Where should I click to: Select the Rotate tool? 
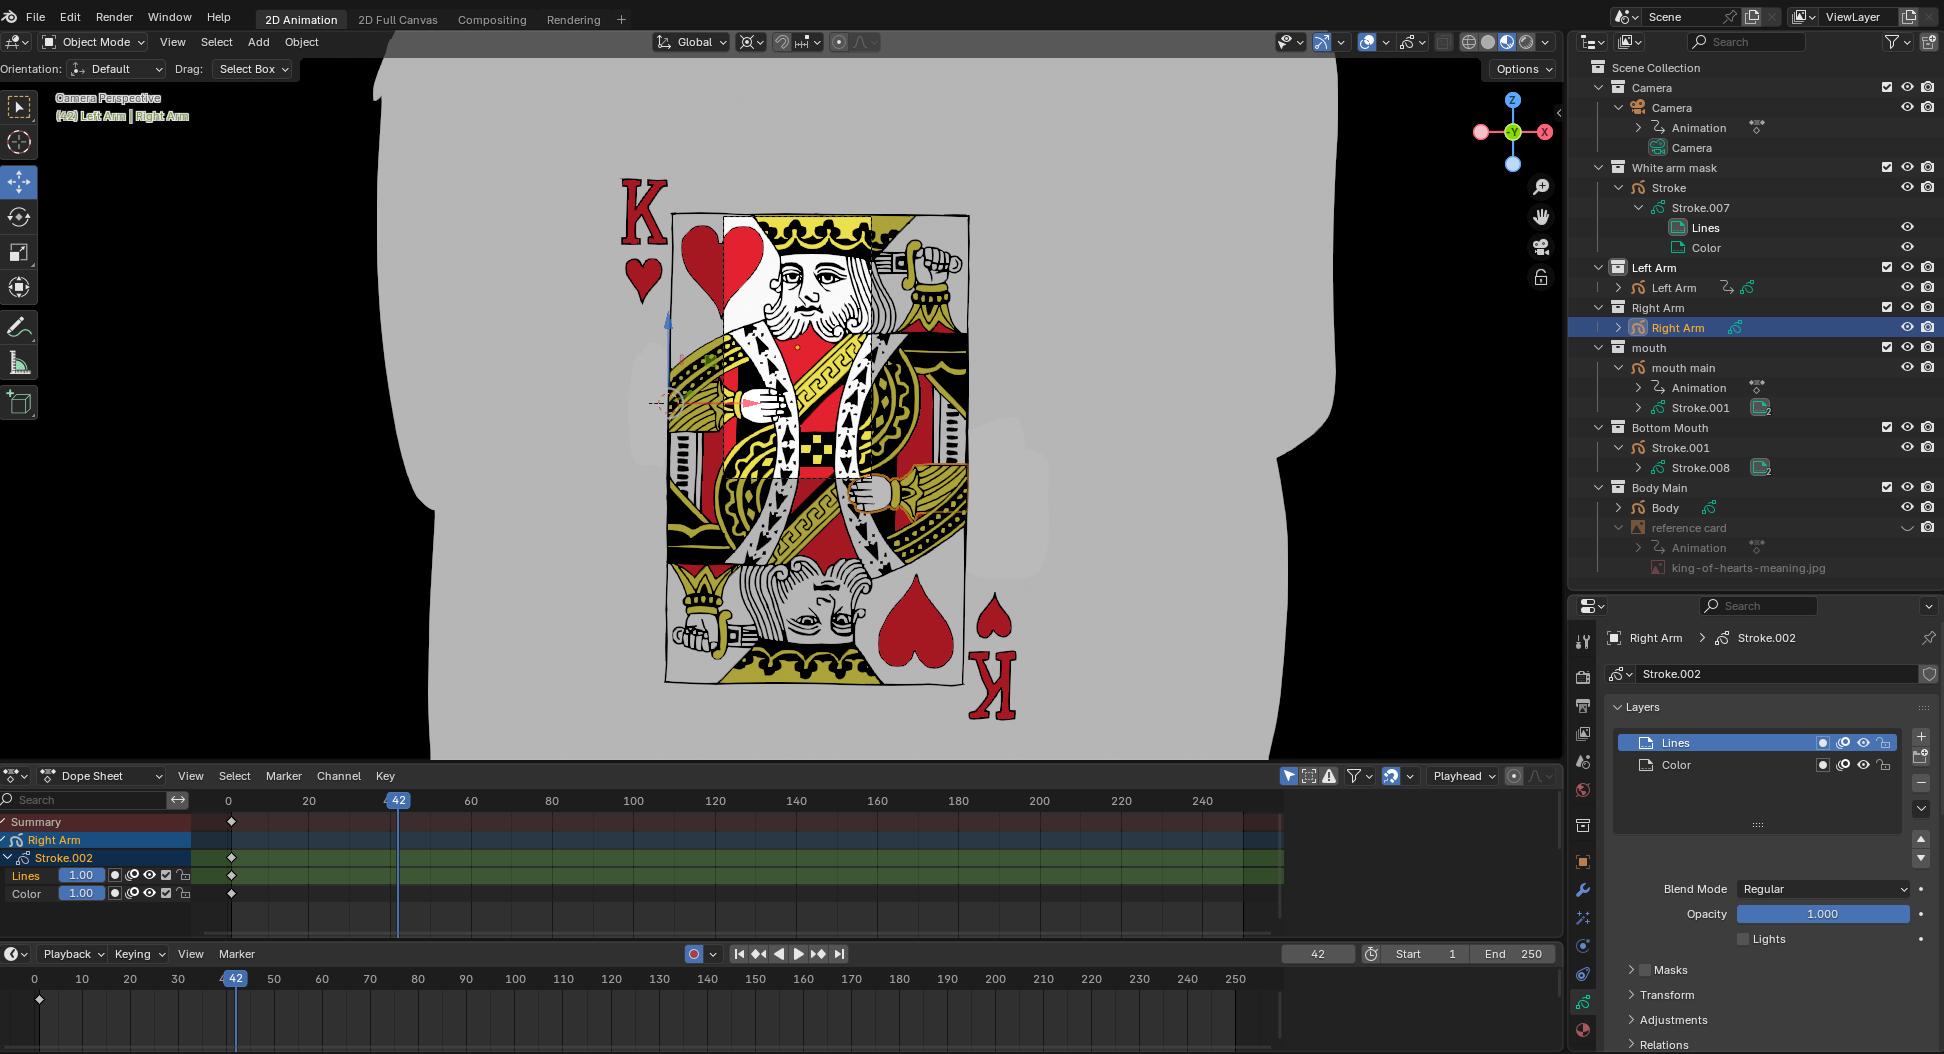point(19,217)
